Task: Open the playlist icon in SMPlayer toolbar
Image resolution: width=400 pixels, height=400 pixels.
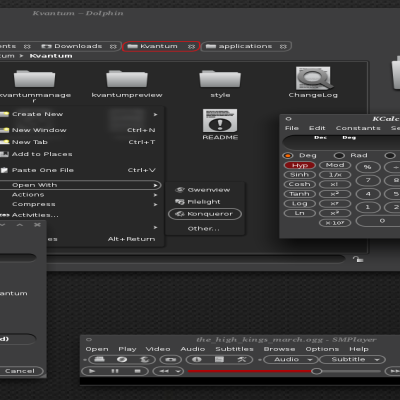Action: (x=219, y=360)
